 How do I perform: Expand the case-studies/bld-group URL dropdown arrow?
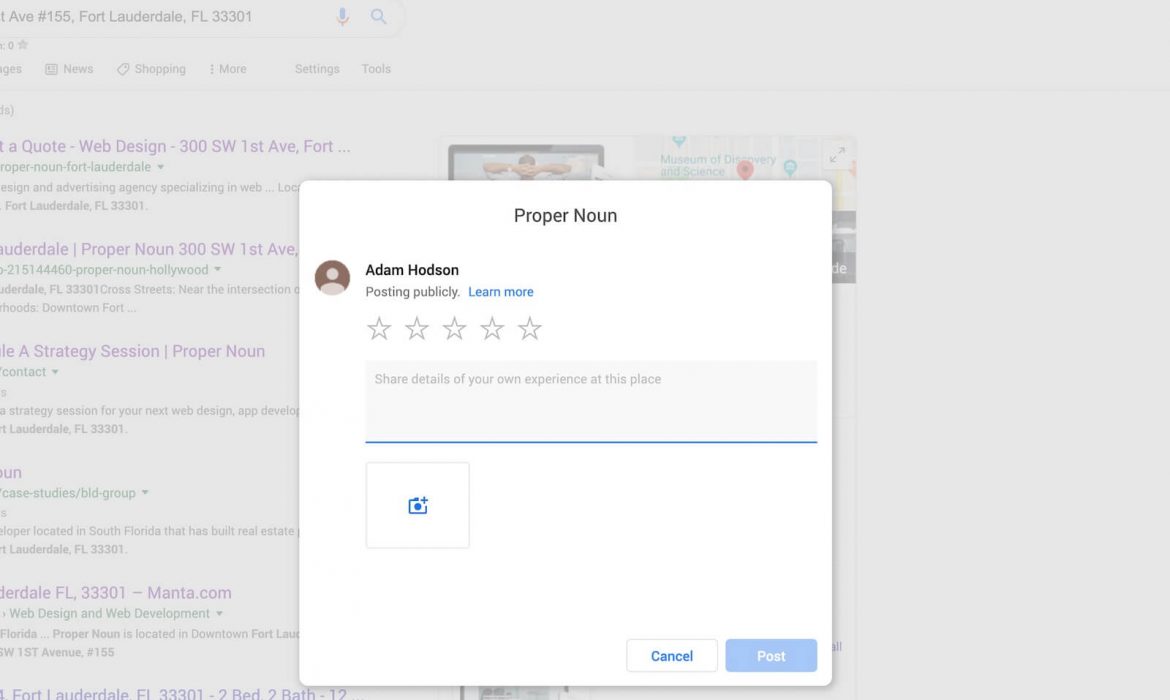click(x=146, y=493)
